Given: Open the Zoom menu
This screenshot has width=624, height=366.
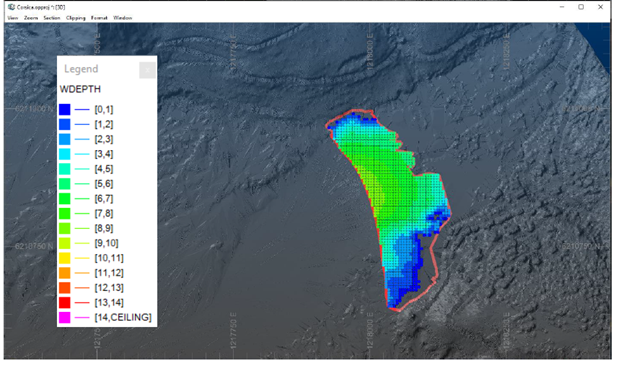Looking at the screenshot, I should (31, 18).
